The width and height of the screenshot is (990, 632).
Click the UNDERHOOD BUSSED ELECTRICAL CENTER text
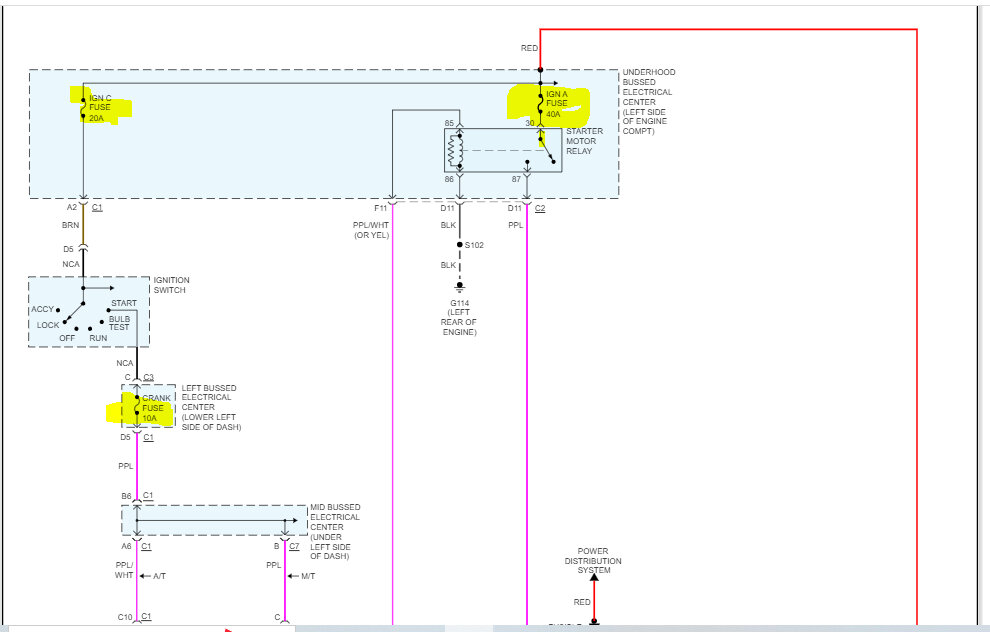coord(648,102)
